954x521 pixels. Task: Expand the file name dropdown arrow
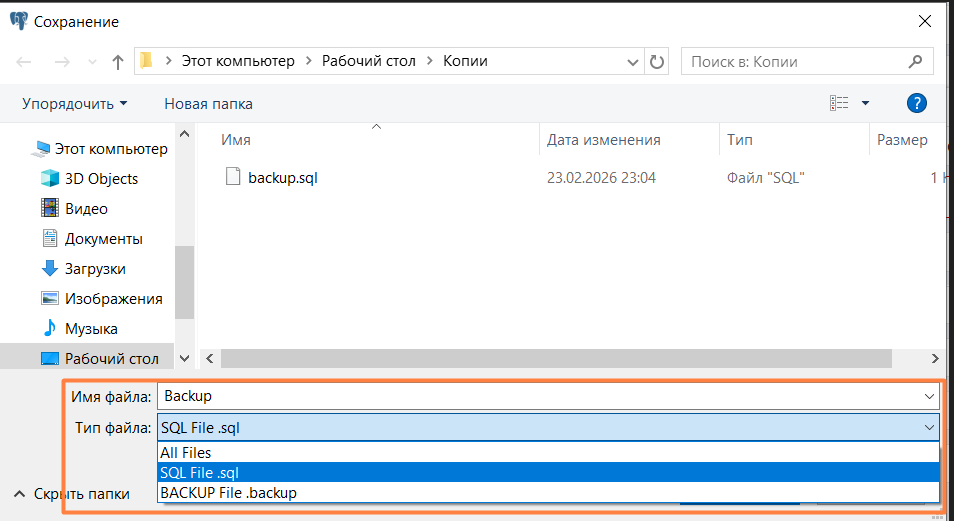pyautogui.click(x=930, y=397)
